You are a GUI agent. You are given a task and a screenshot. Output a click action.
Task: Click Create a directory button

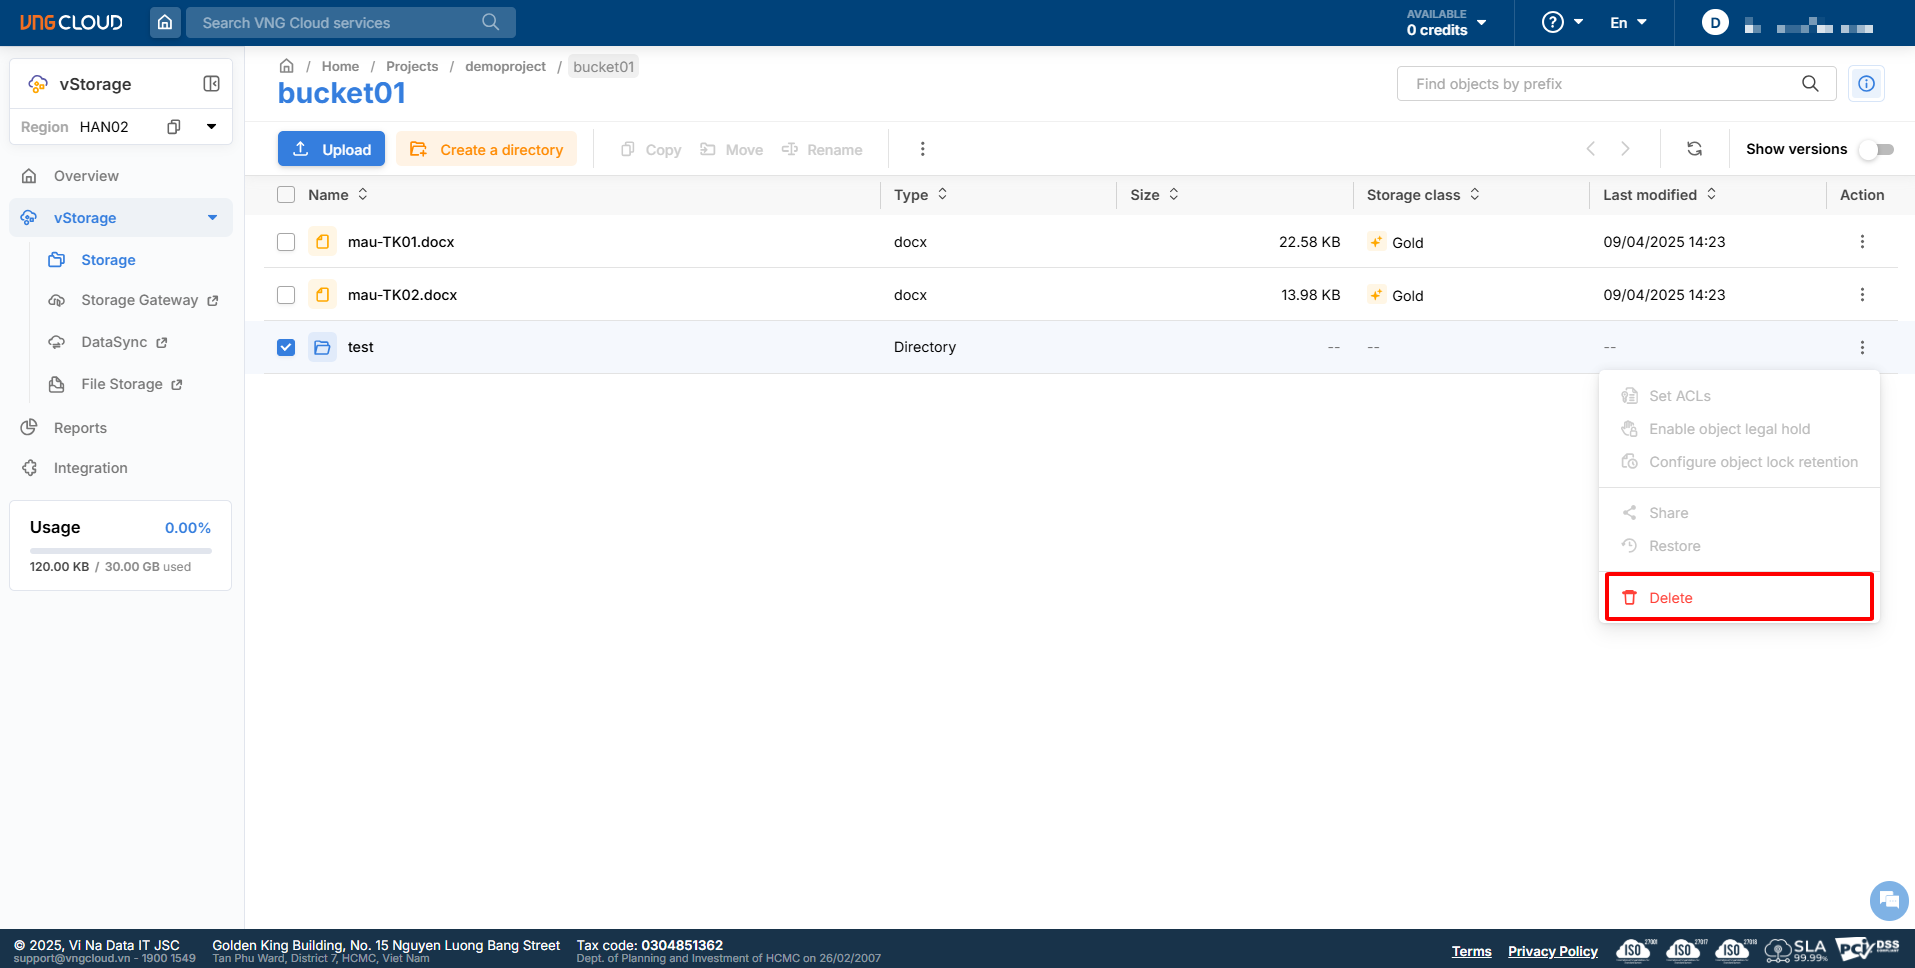point(487,149)
